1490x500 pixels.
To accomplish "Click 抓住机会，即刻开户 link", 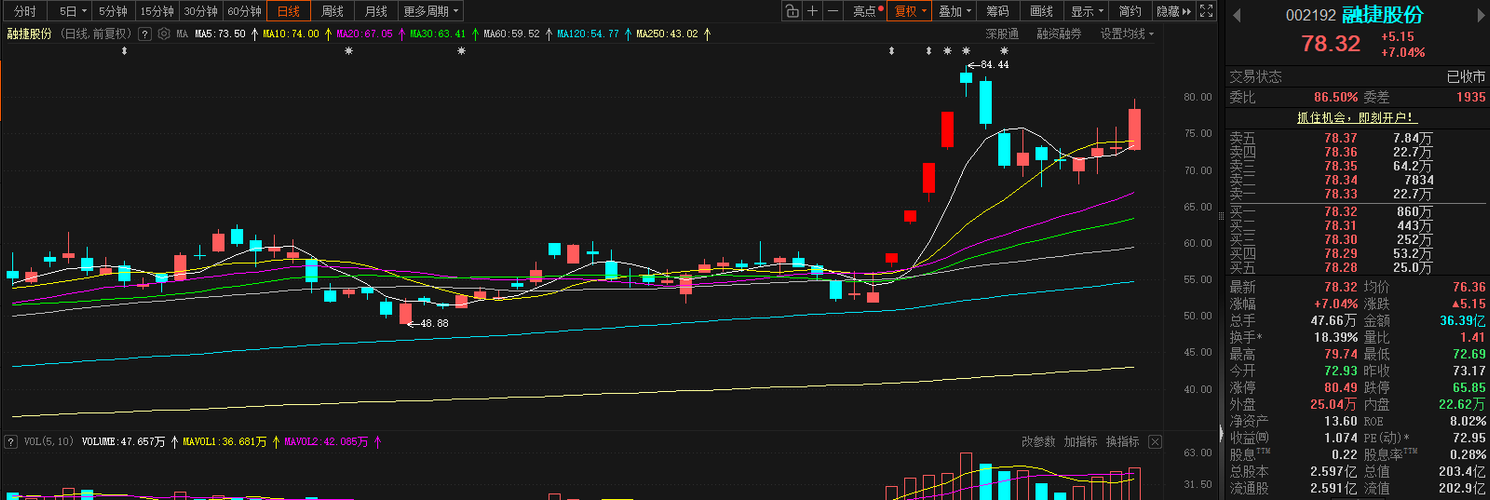I will pos(1357,117).
